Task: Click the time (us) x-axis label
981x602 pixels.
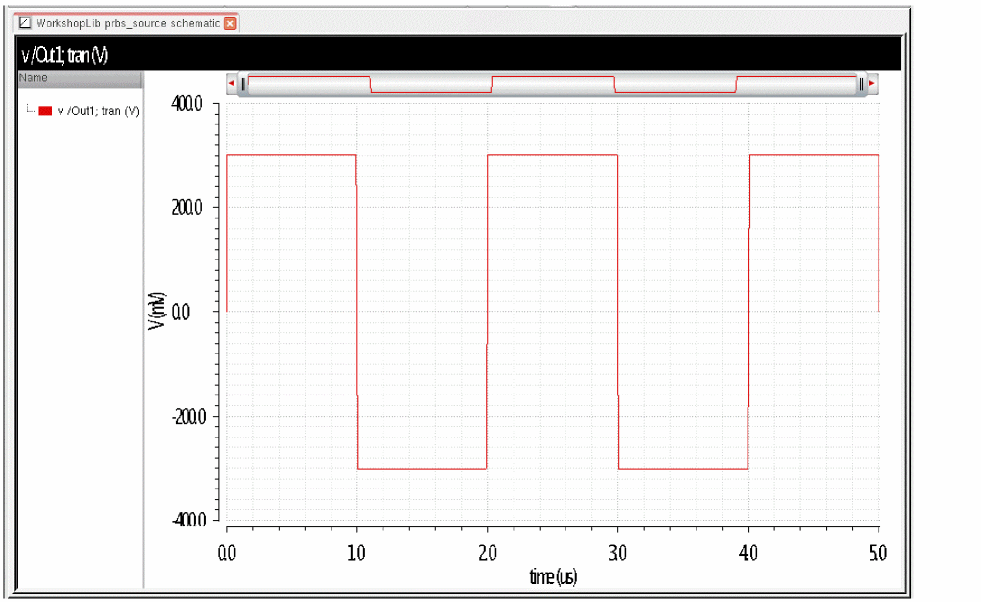Action: pos(553,576)
